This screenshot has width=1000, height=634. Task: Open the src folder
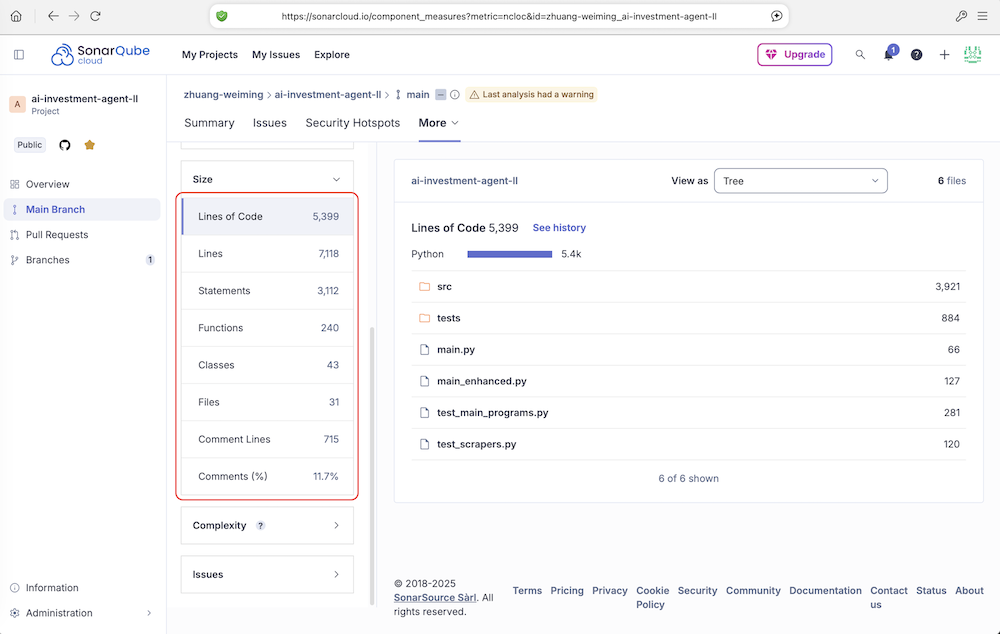click(x=445, y=286)
